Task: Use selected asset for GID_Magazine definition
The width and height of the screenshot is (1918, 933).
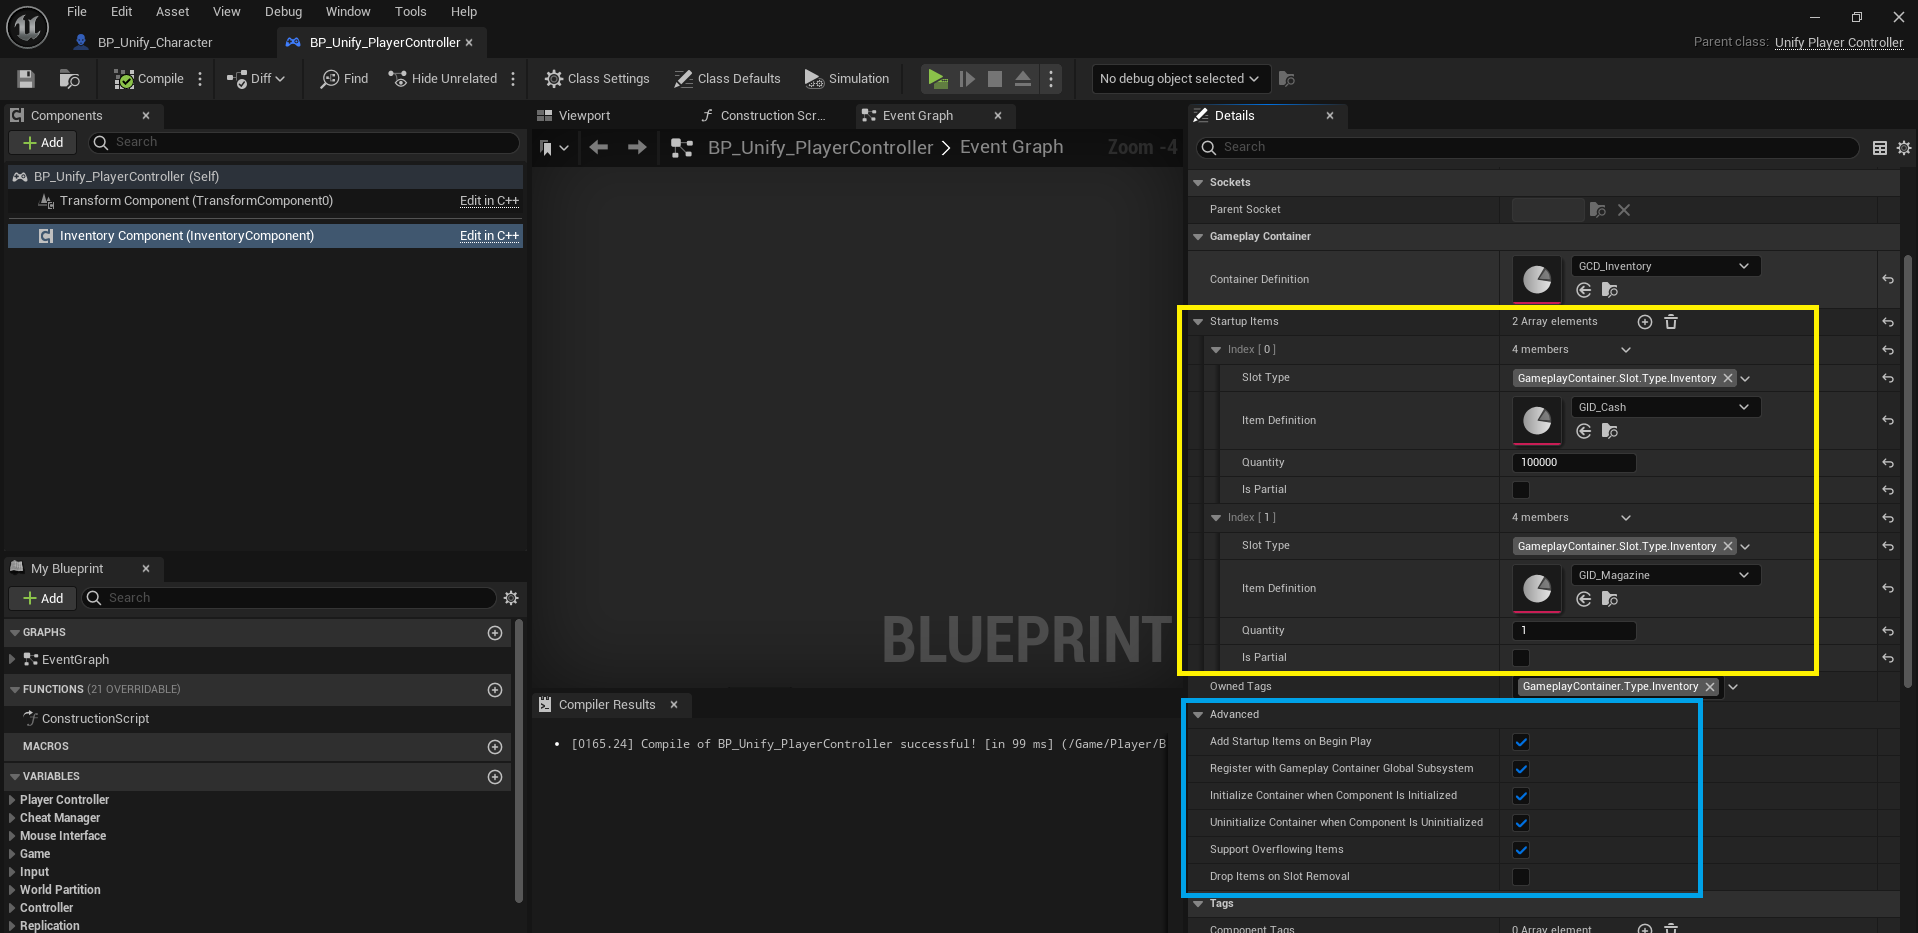Action: click(1584, 599)
